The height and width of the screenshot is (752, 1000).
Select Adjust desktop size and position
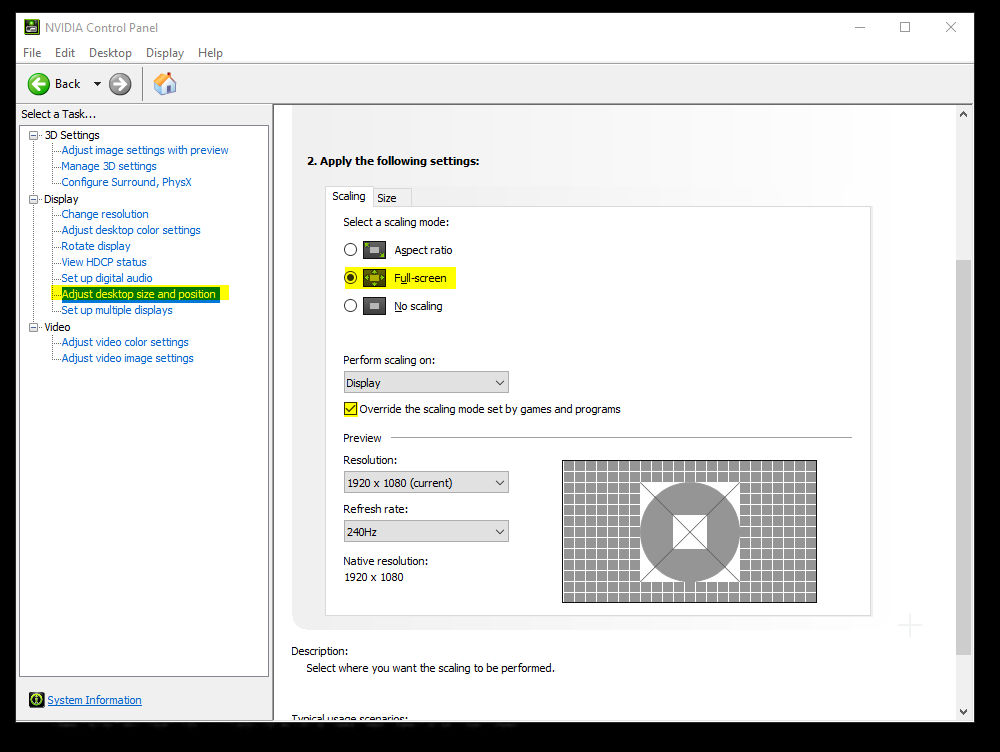pos(138,294)
